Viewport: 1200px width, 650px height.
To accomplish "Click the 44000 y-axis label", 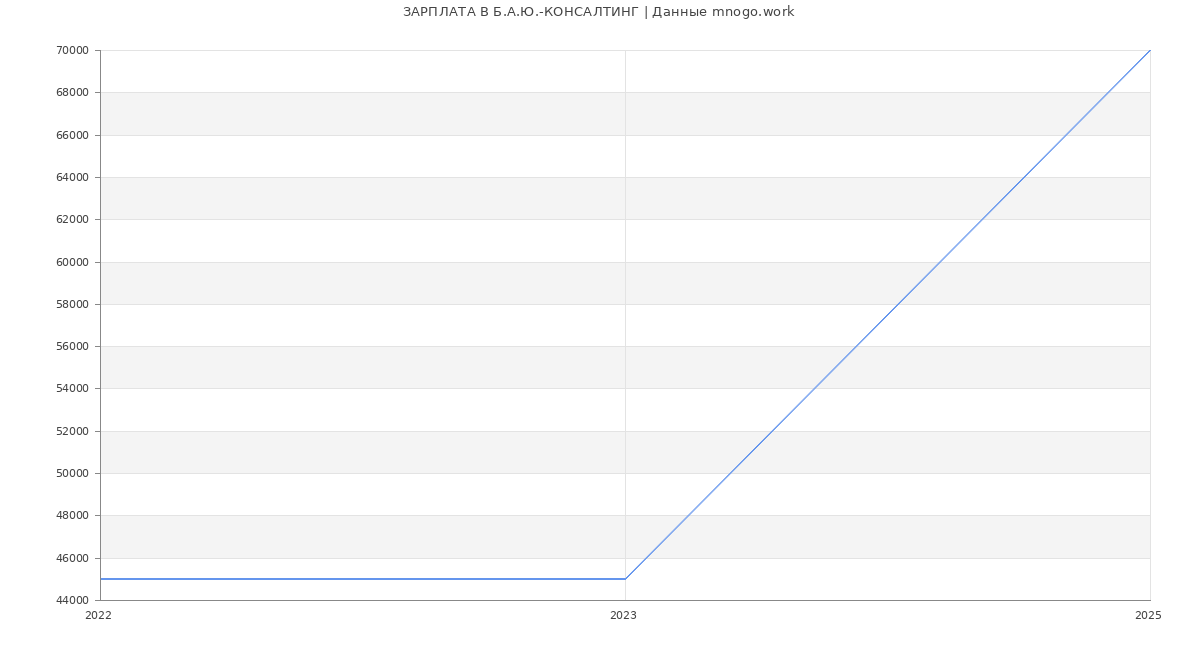I will tap(72, 600).
